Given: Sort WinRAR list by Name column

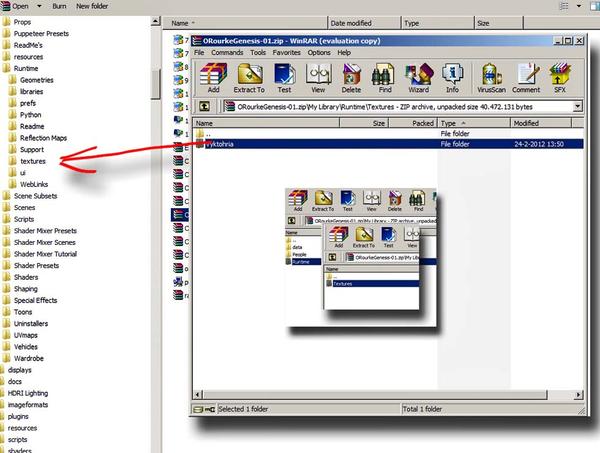Looking at the screenshot, I should click(x=266, y=123).
